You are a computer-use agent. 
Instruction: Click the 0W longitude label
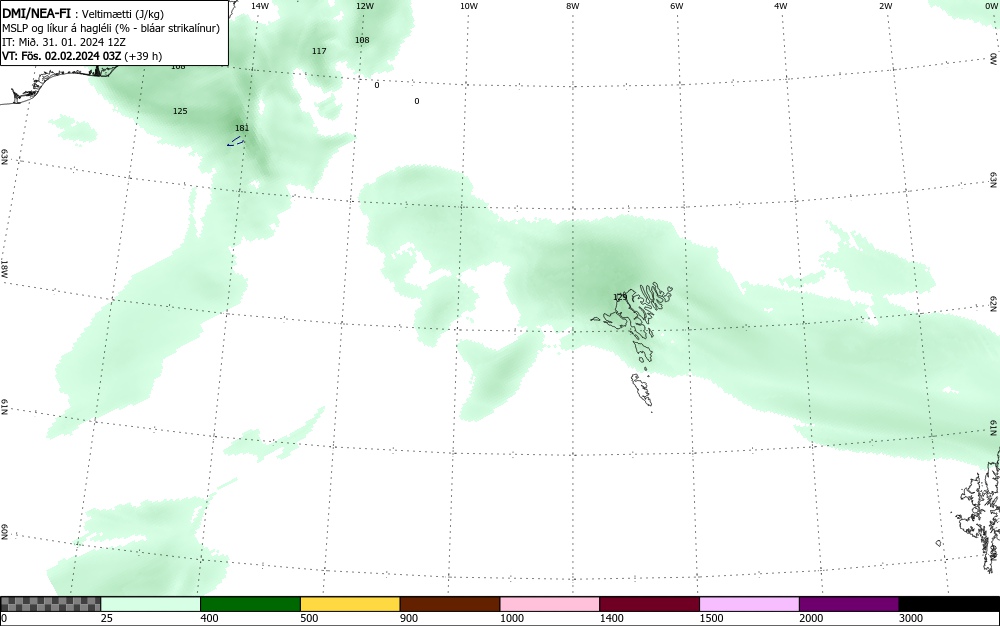[990, 6]
